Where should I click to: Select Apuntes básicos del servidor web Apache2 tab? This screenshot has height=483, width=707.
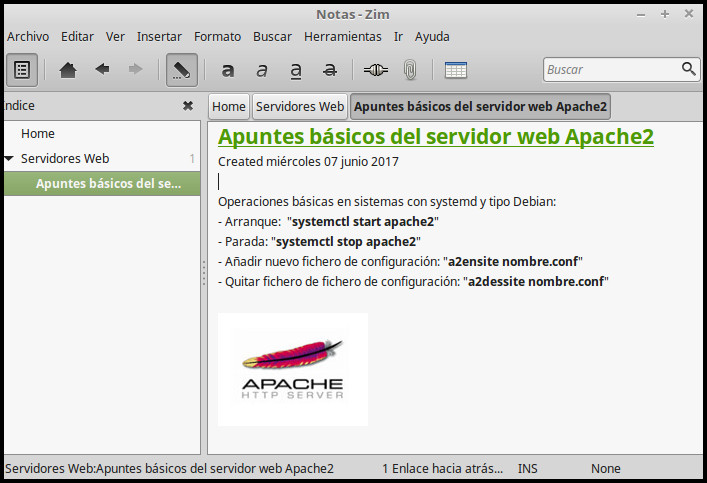(480, 106)
